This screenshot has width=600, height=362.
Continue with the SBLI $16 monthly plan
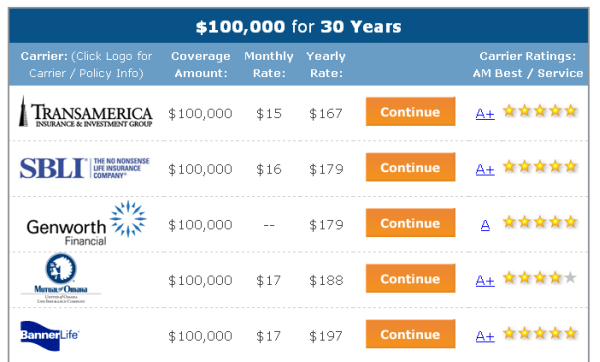pyautogui.click(x=410, y=167)
